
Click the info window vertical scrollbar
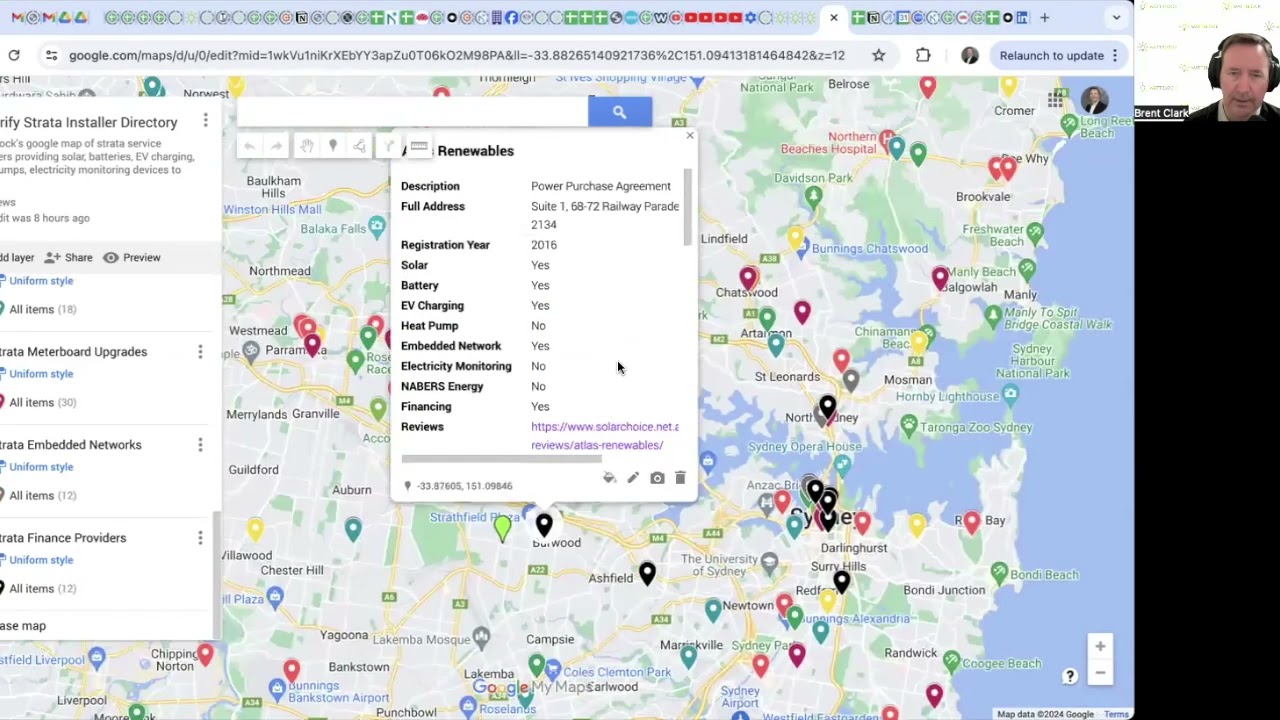tap(687, 207)
